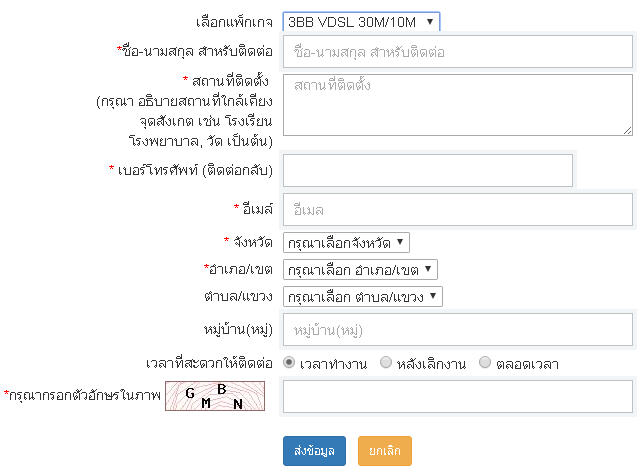Viewport: 641px width, 472px height.
Task: Select the ตลอดเวลา radio button
Action: pyautogui.click(x=485, y=363)
